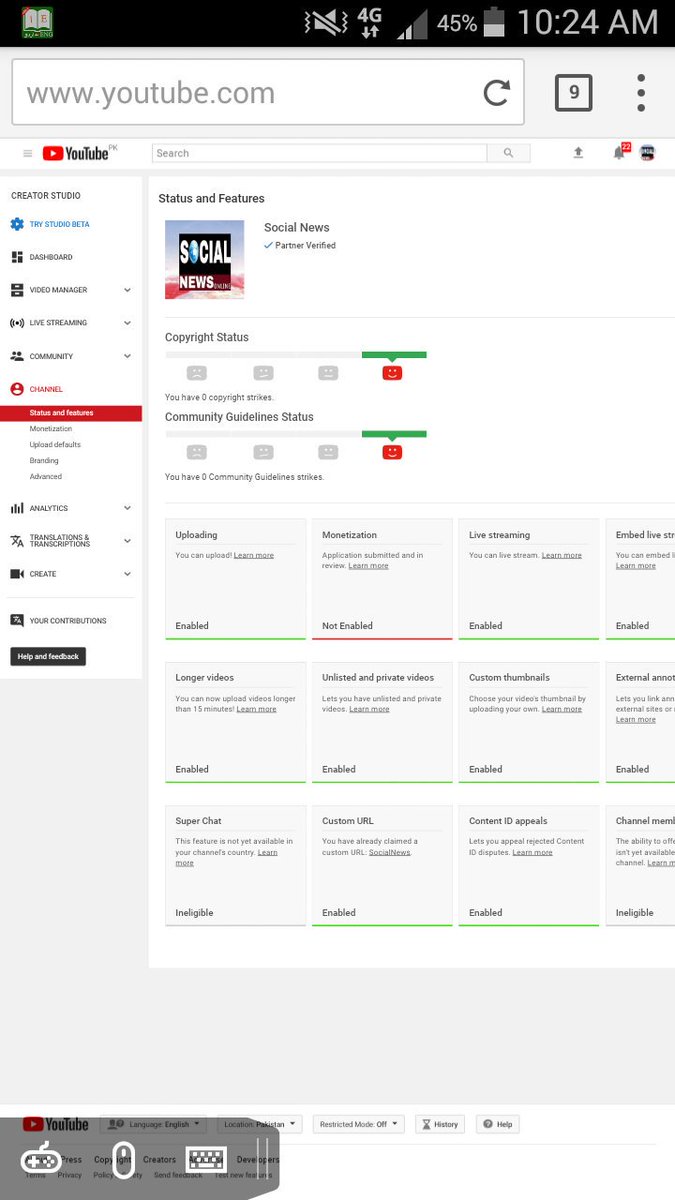
Task: Click the Creators footer link
Action: [159, 1160]
